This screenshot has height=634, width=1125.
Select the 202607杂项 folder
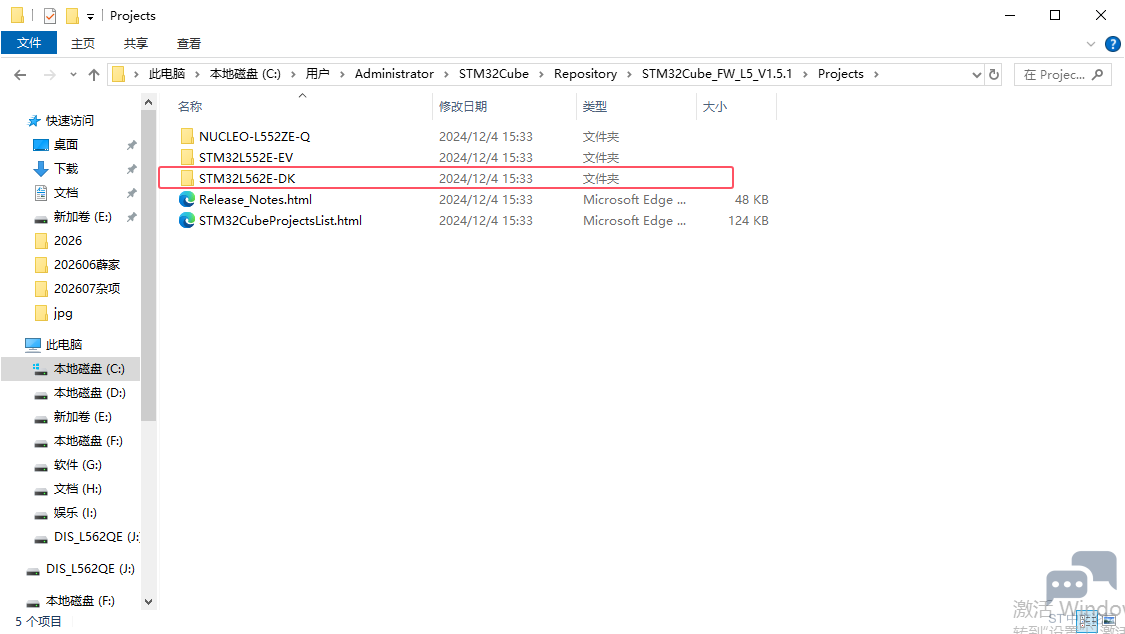[x=87, y=289]
